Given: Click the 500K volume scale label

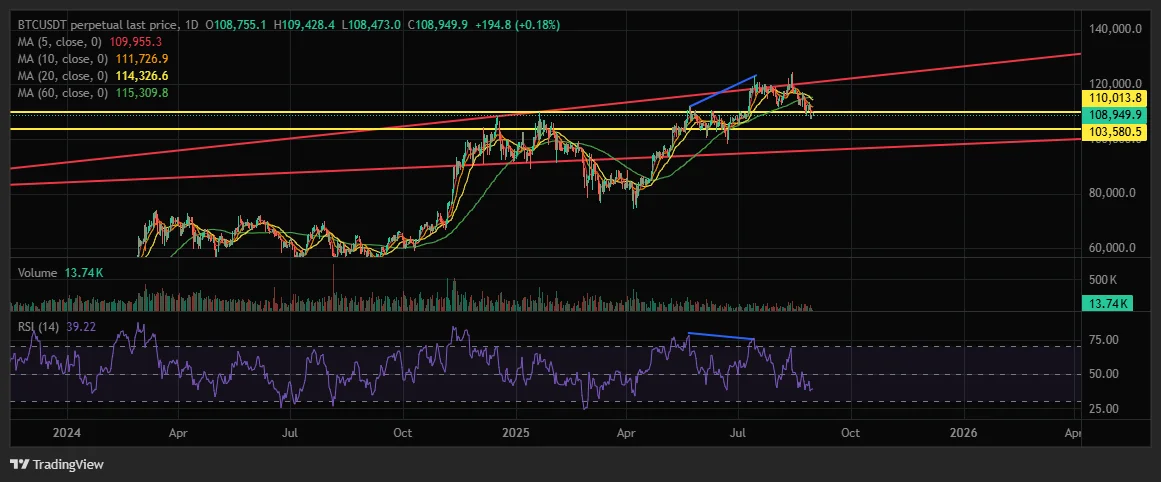Looking at the screenshot, I should (1105, 279).
